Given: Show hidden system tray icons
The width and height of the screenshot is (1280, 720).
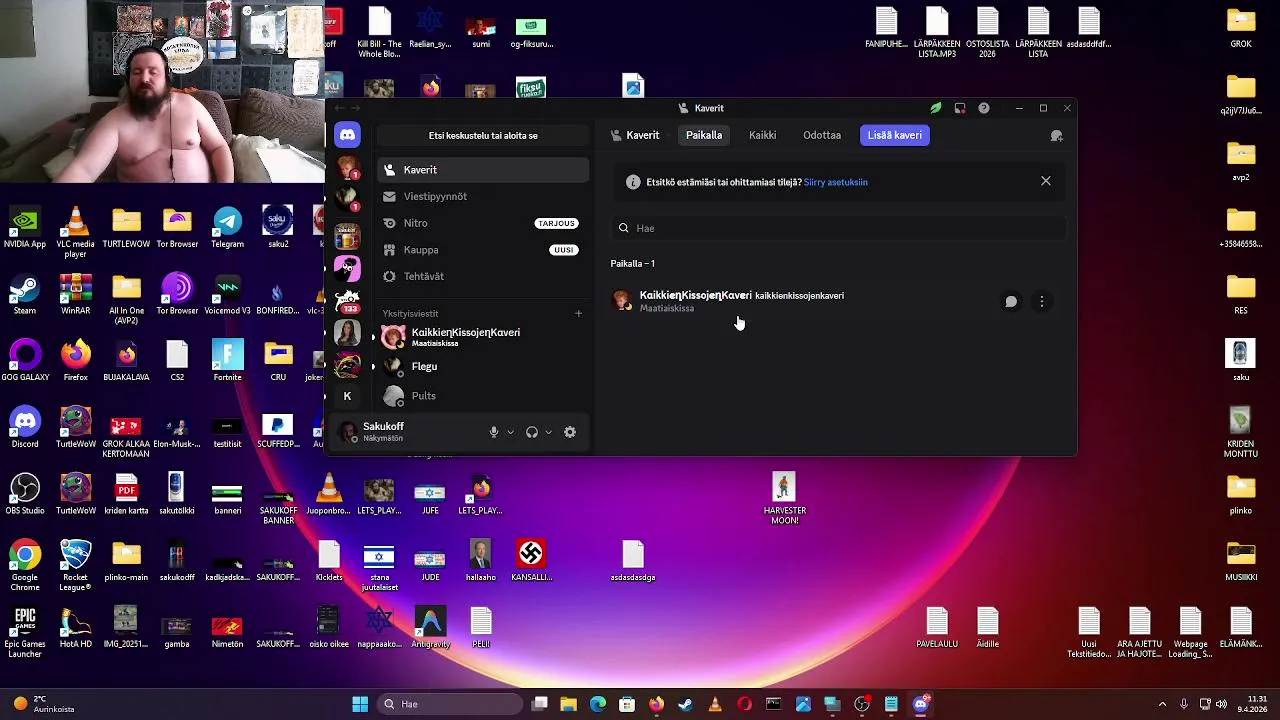Looking at the screenshot, I should (1162, 704).
